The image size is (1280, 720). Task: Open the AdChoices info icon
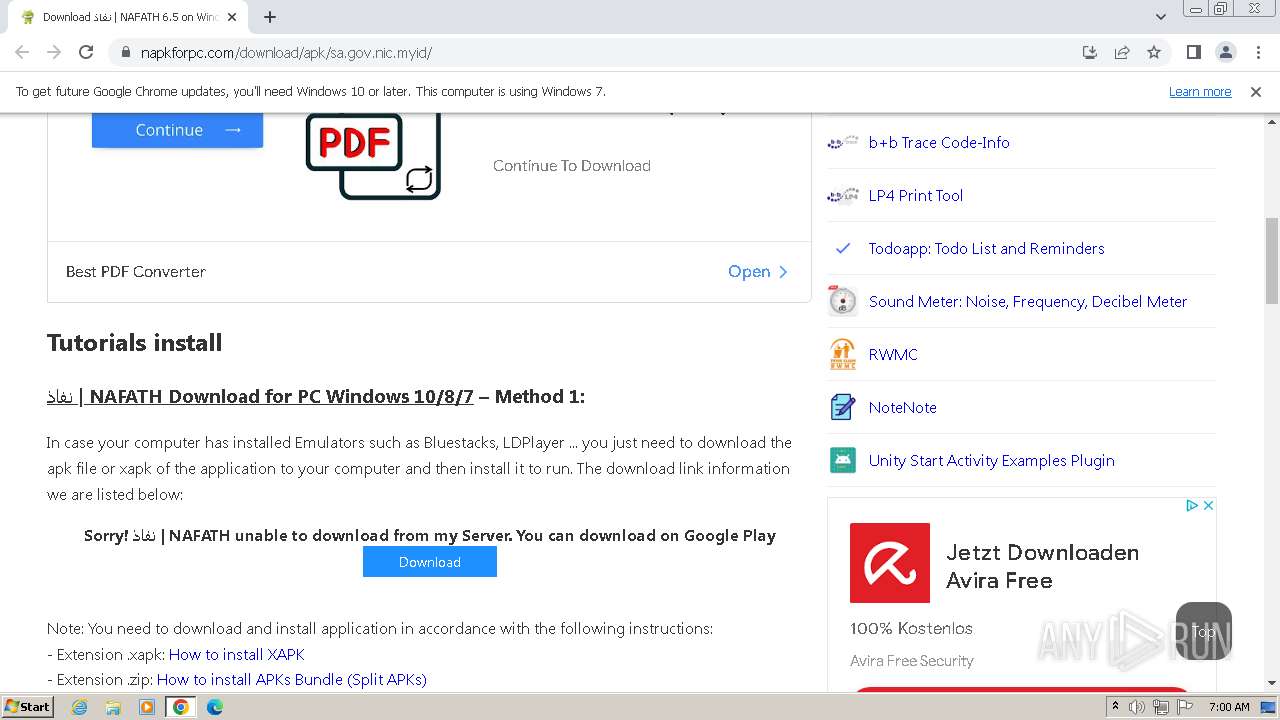(1192, 506)
